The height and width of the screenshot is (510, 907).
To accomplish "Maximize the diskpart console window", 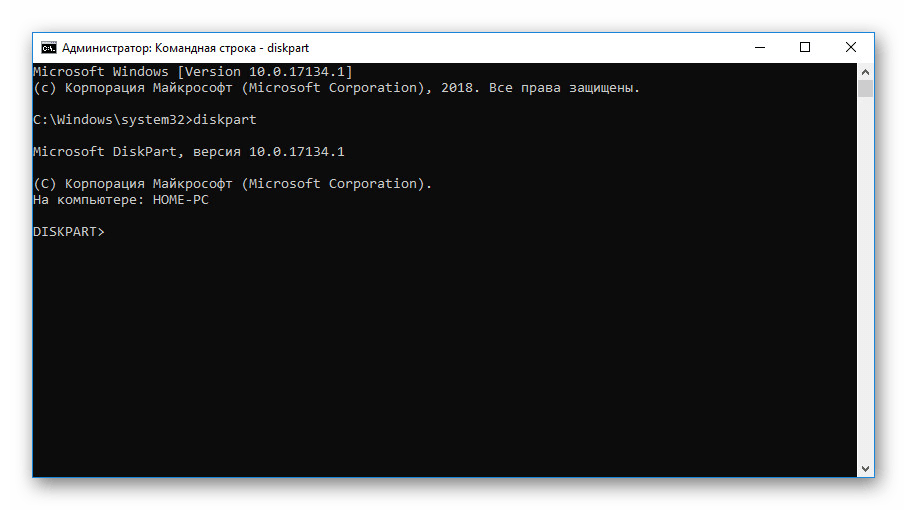I will (805, 47).
